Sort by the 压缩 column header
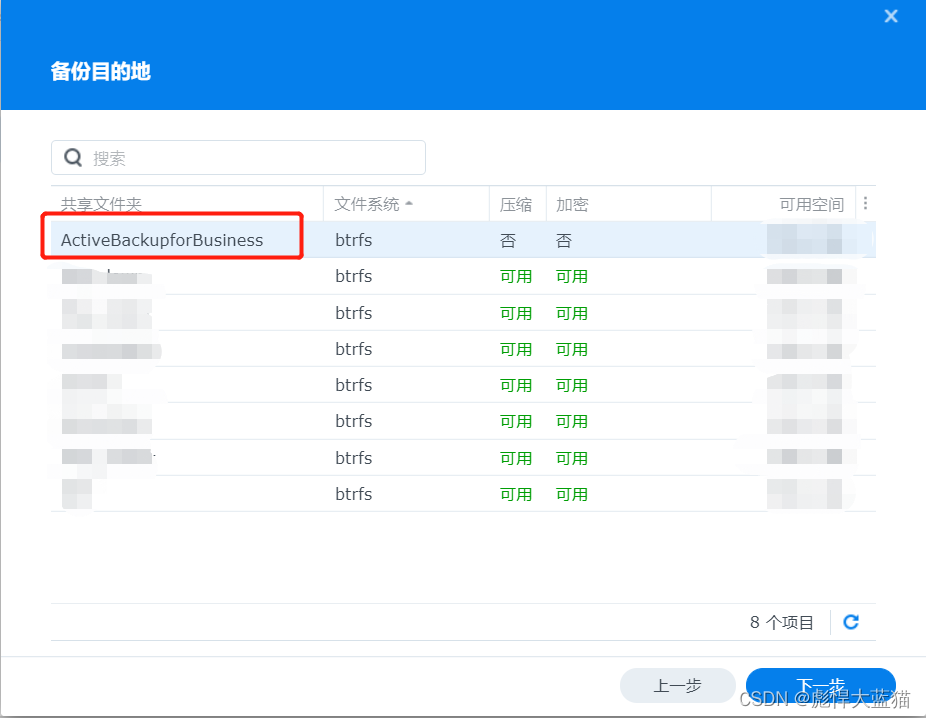926x718 pixels. [518, 204]
